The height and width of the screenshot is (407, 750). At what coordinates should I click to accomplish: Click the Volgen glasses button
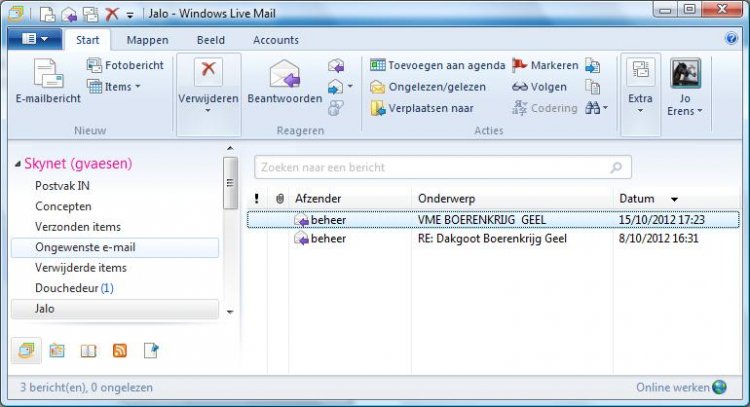(x=539, y=87)
